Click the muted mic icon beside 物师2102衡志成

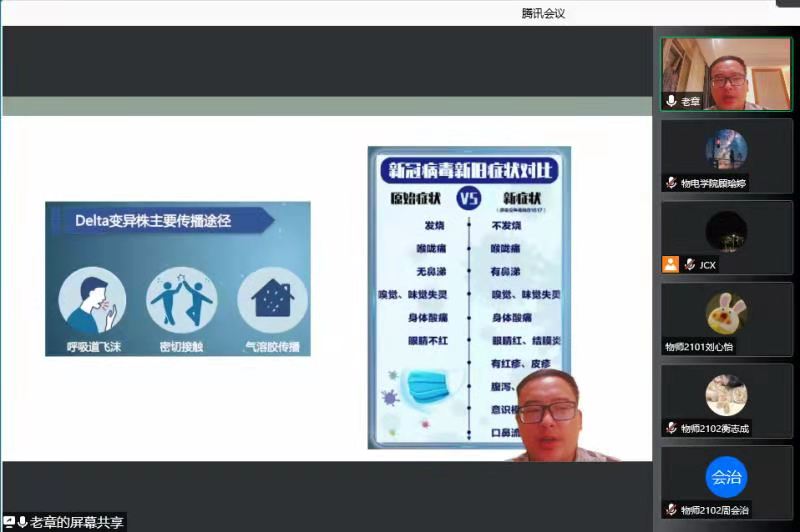coord(672,429)
